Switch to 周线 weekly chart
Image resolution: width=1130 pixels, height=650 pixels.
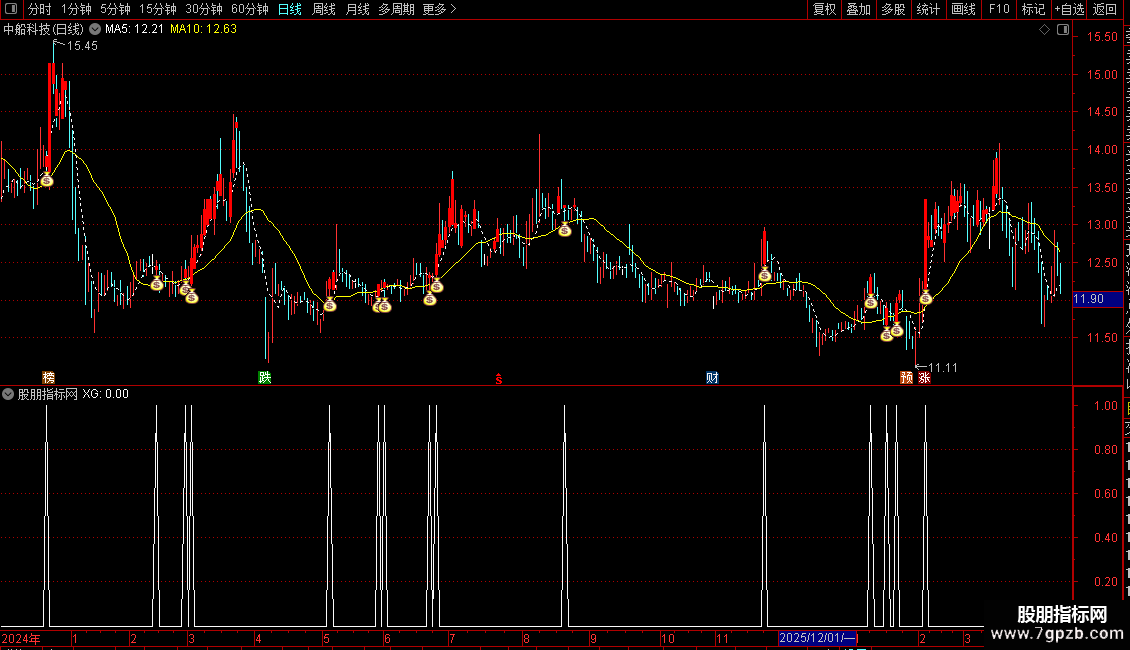[324, 9]
